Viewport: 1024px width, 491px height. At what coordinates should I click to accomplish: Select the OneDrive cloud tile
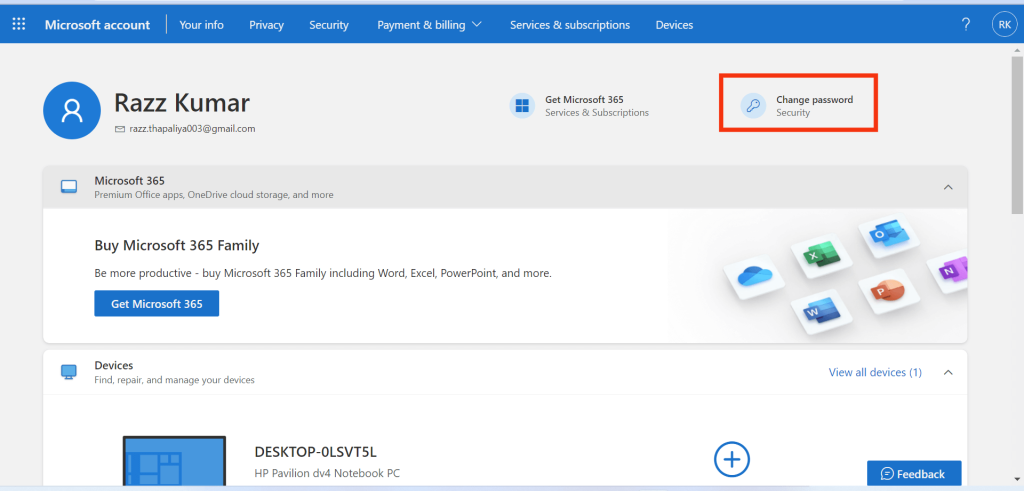[754, 277]
